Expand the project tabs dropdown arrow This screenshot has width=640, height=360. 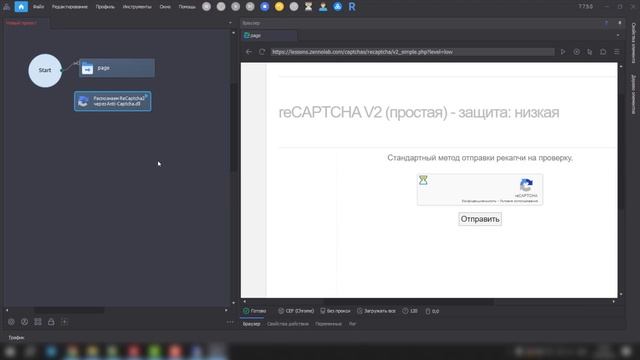[230, 23]
